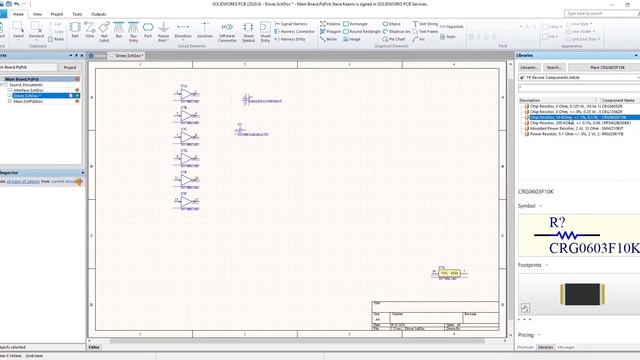Open the Power Port tool

pos(163,32)
